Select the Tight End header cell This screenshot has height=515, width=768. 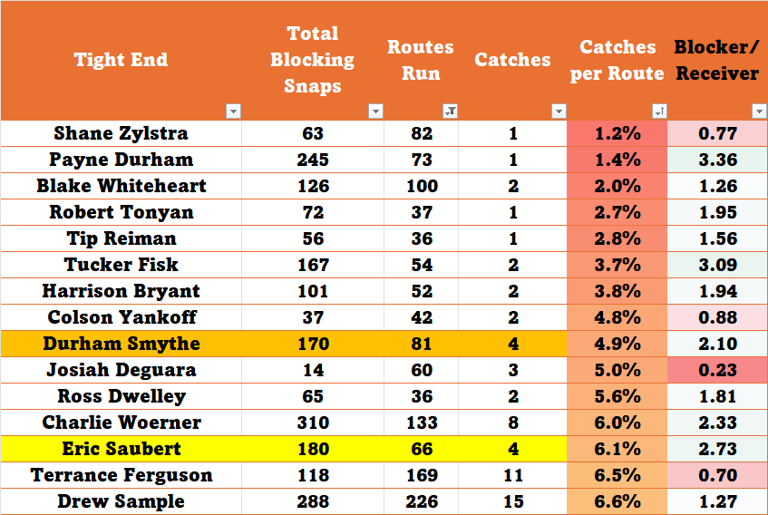click(x=120, y=60)
